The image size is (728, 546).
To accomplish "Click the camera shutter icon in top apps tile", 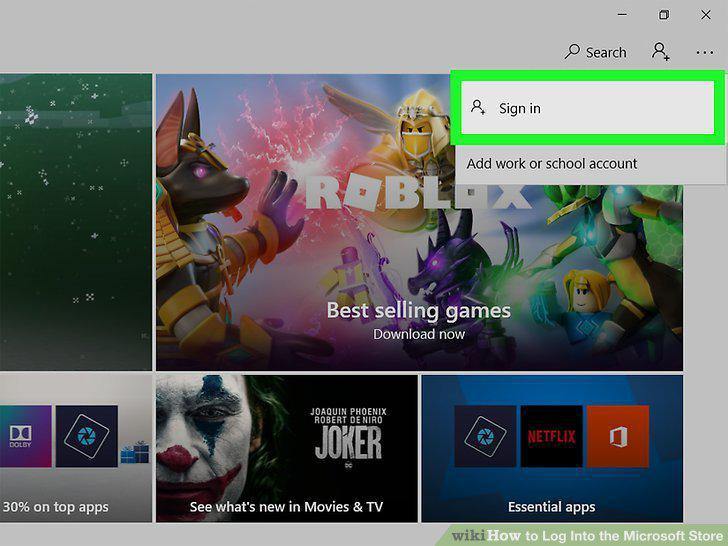I will (87, 436).
